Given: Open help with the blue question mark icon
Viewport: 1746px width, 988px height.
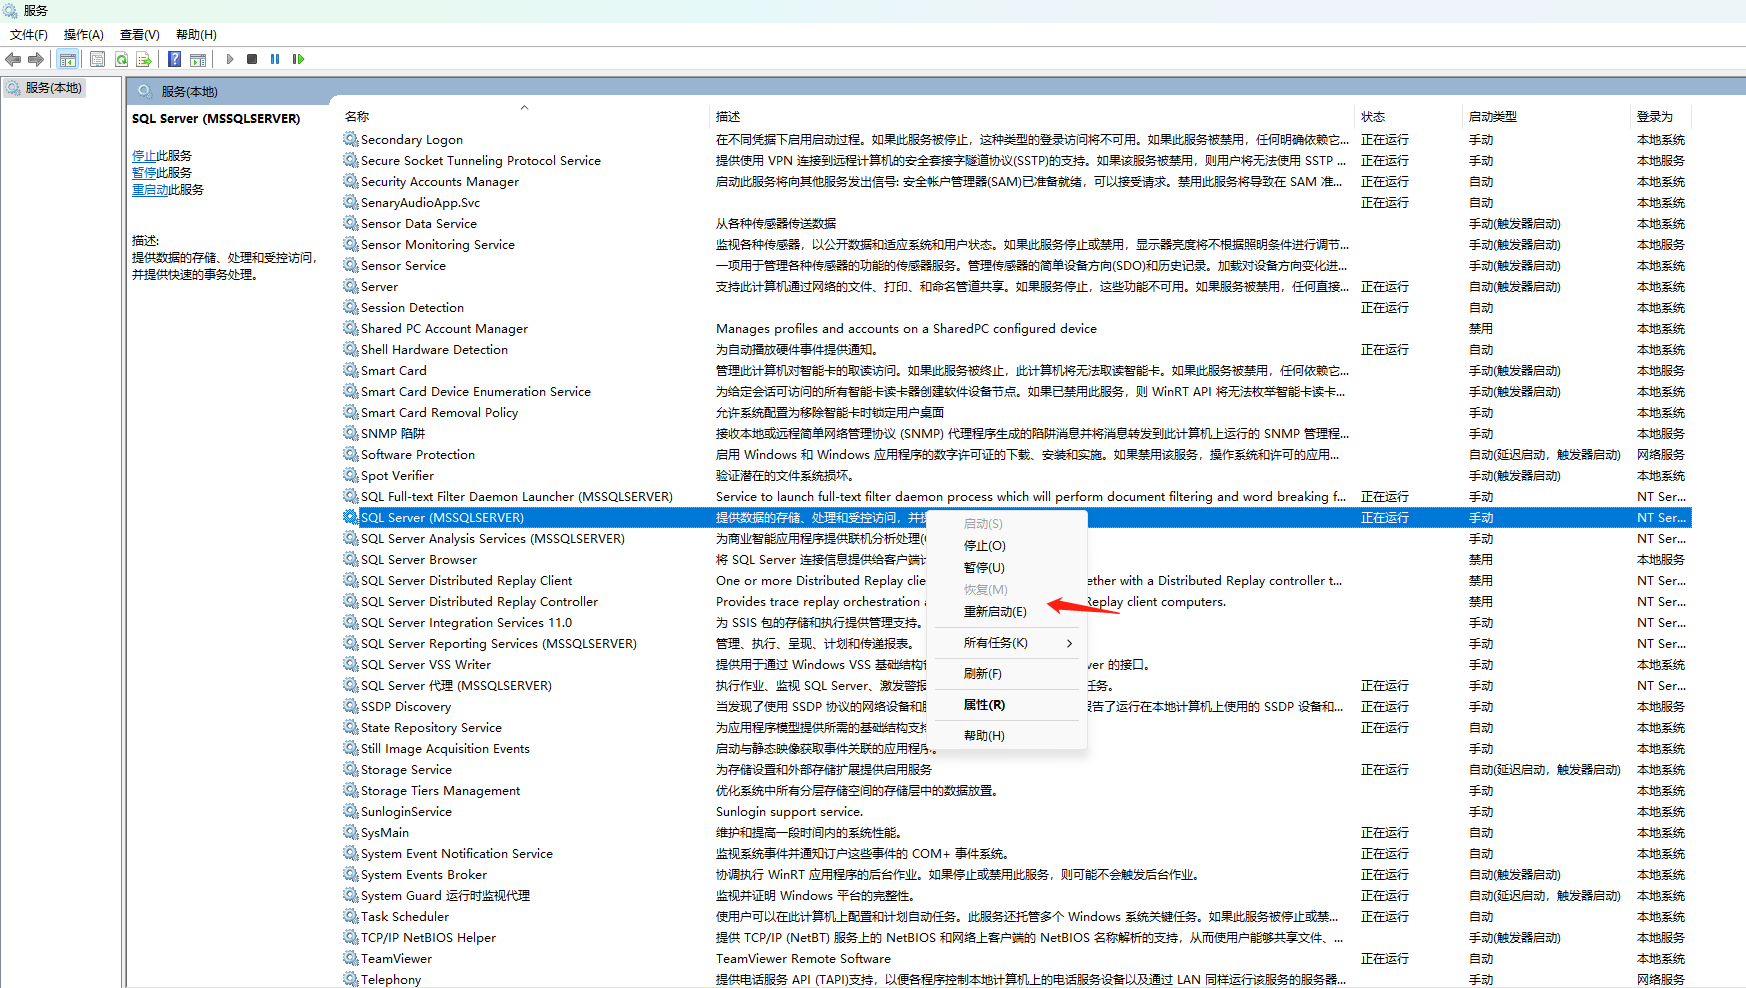Looking at the screenshot, I should [174, 59].
